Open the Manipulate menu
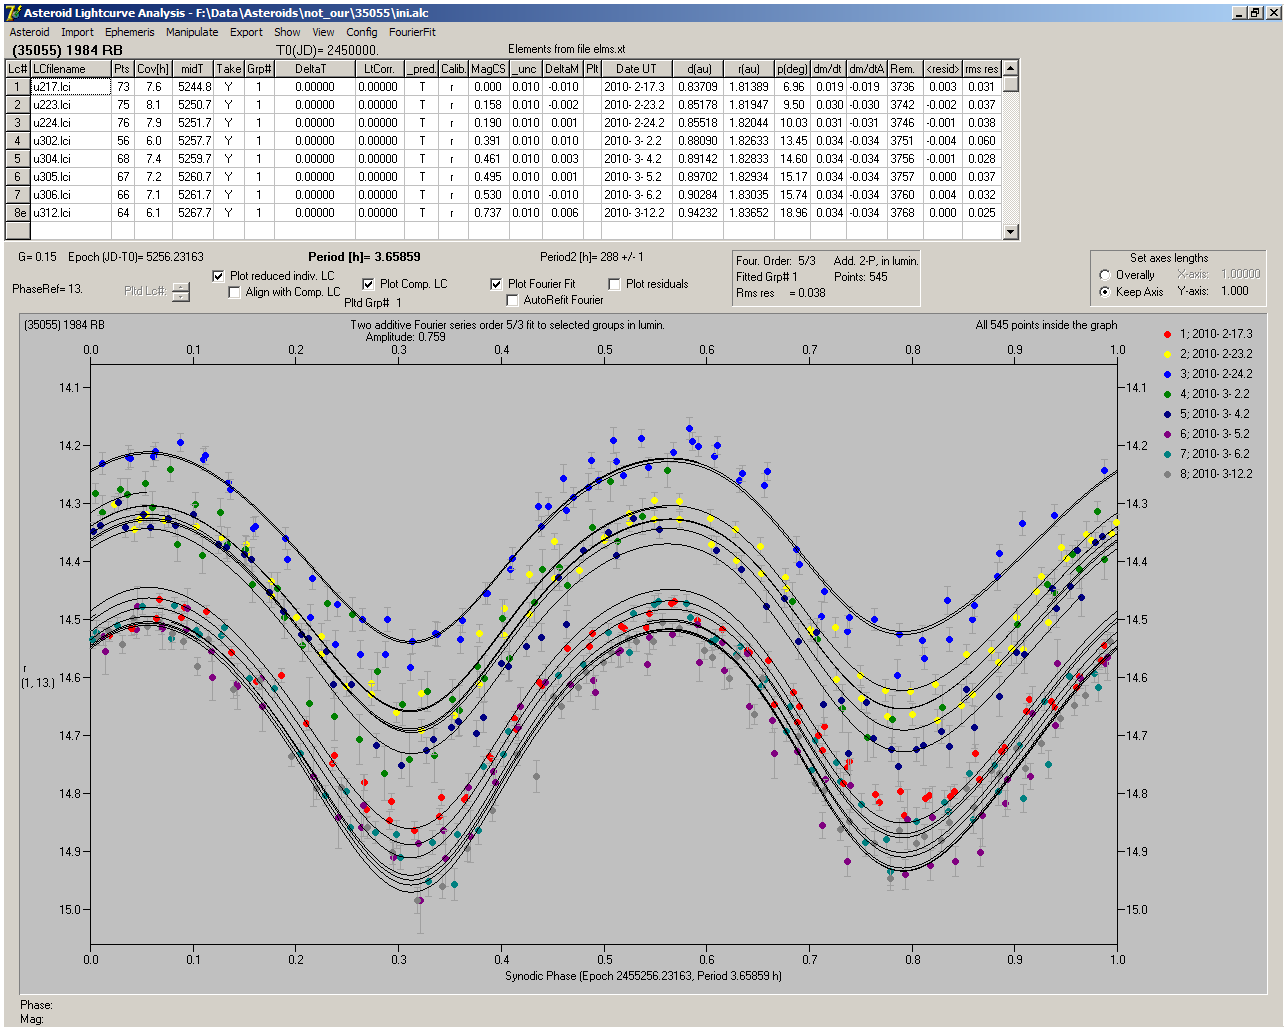Image resolution: width=1288 pixels, height=1032 pixels. coord(192,32)
